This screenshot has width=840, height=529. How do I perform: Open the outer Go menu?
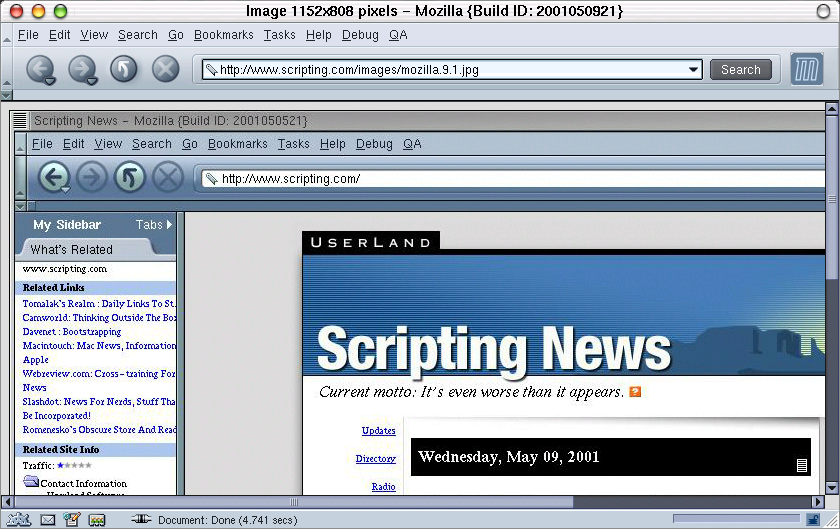tap(176, 35)
